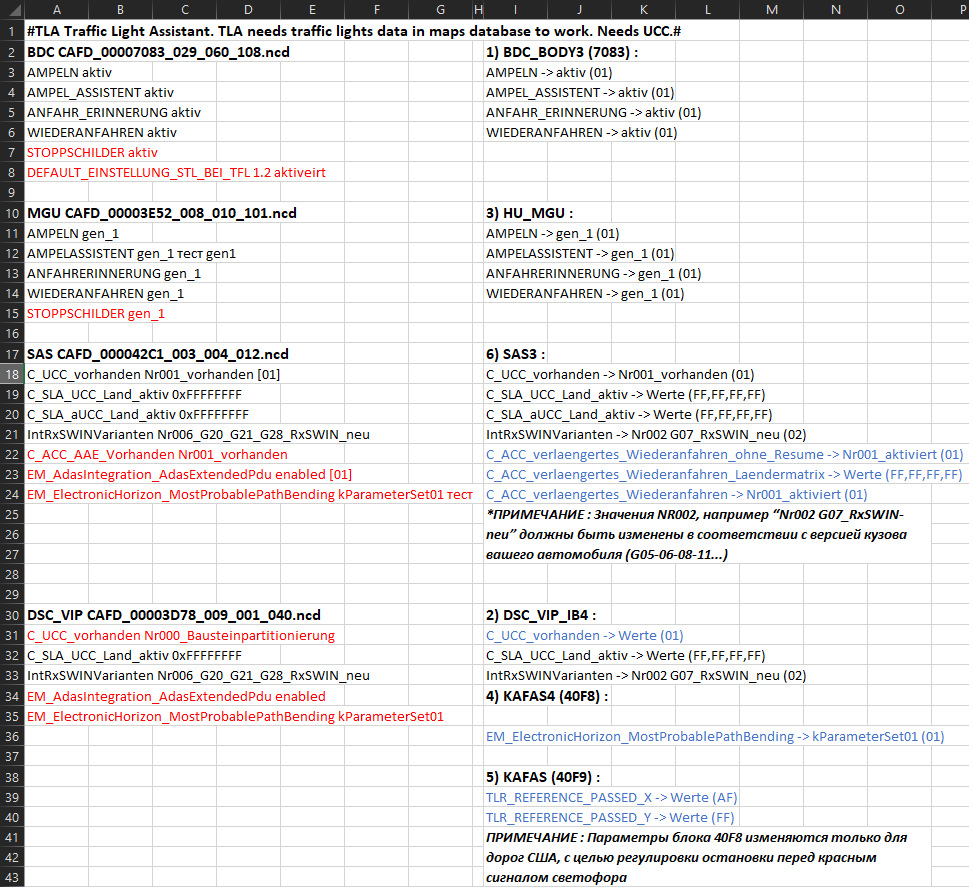Select 'AMPELN -> aktiv (01)' cell
Screen dimensions: 969x887
coord(549,72)
